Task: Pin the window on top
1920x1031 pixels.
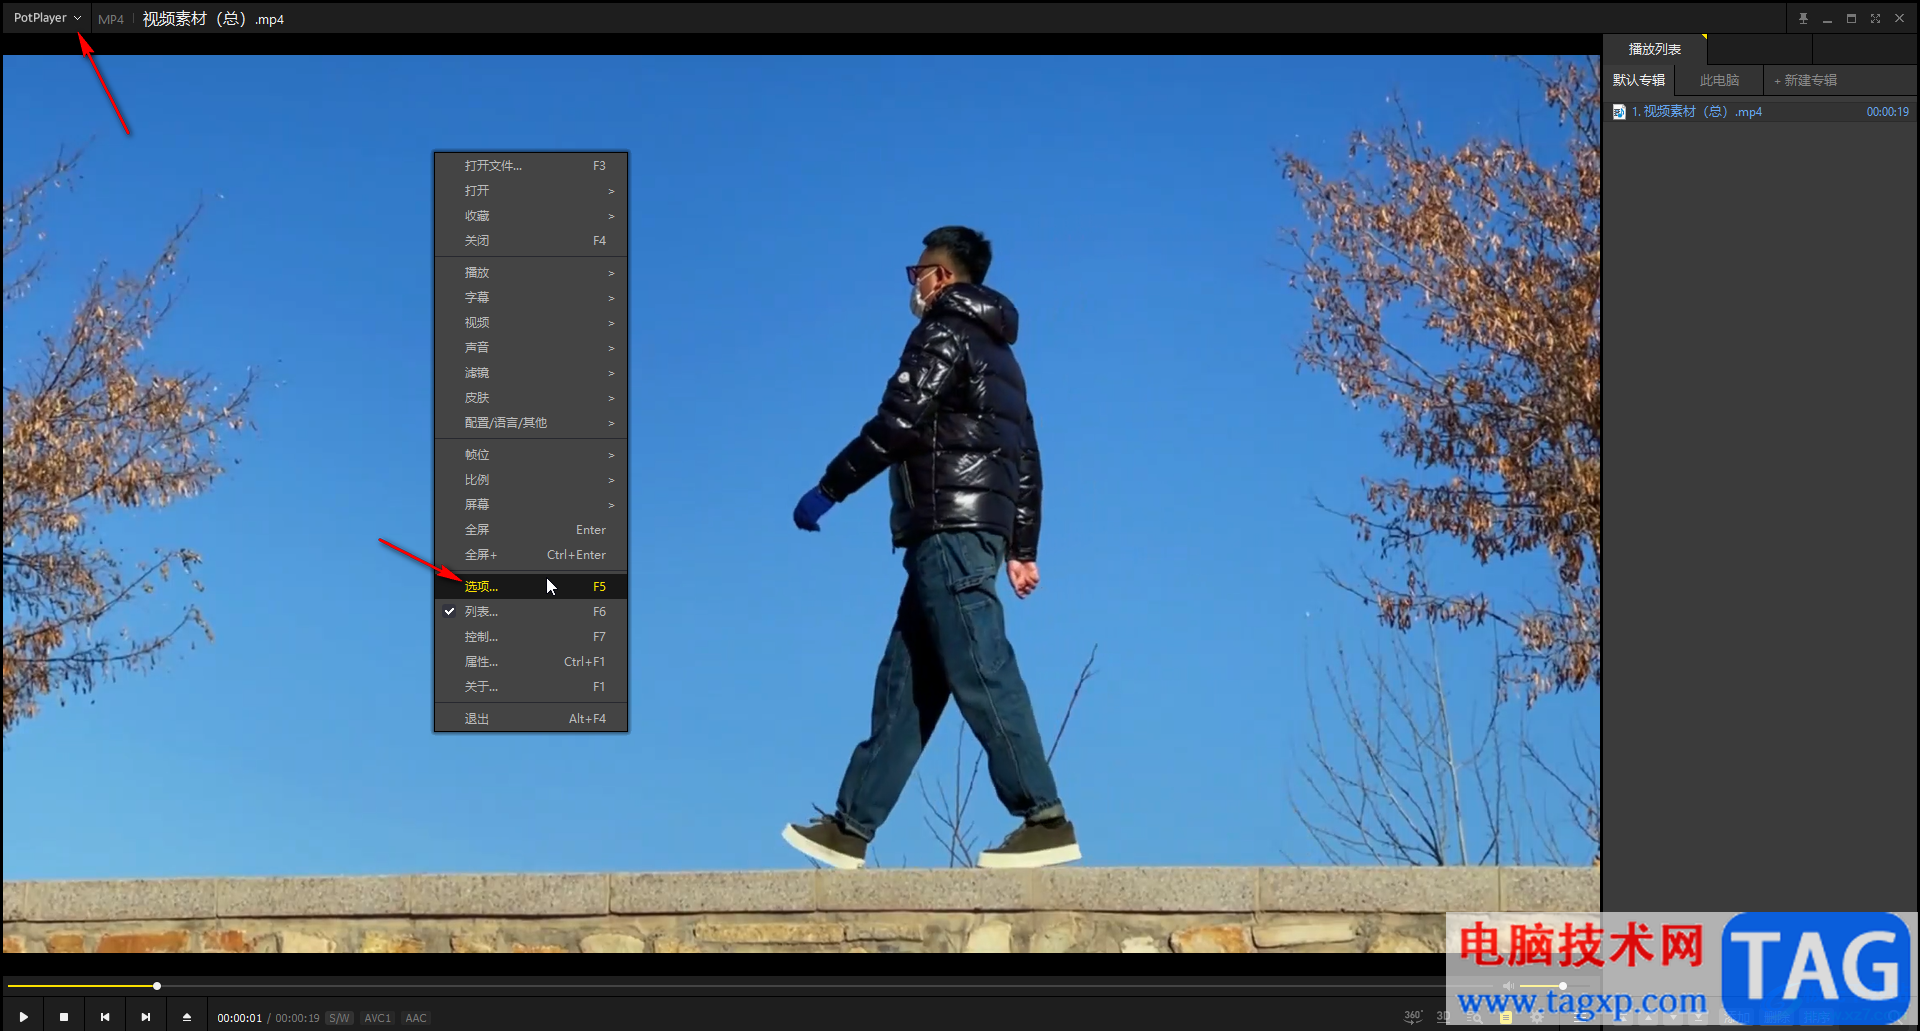Action: [1803, 18]
